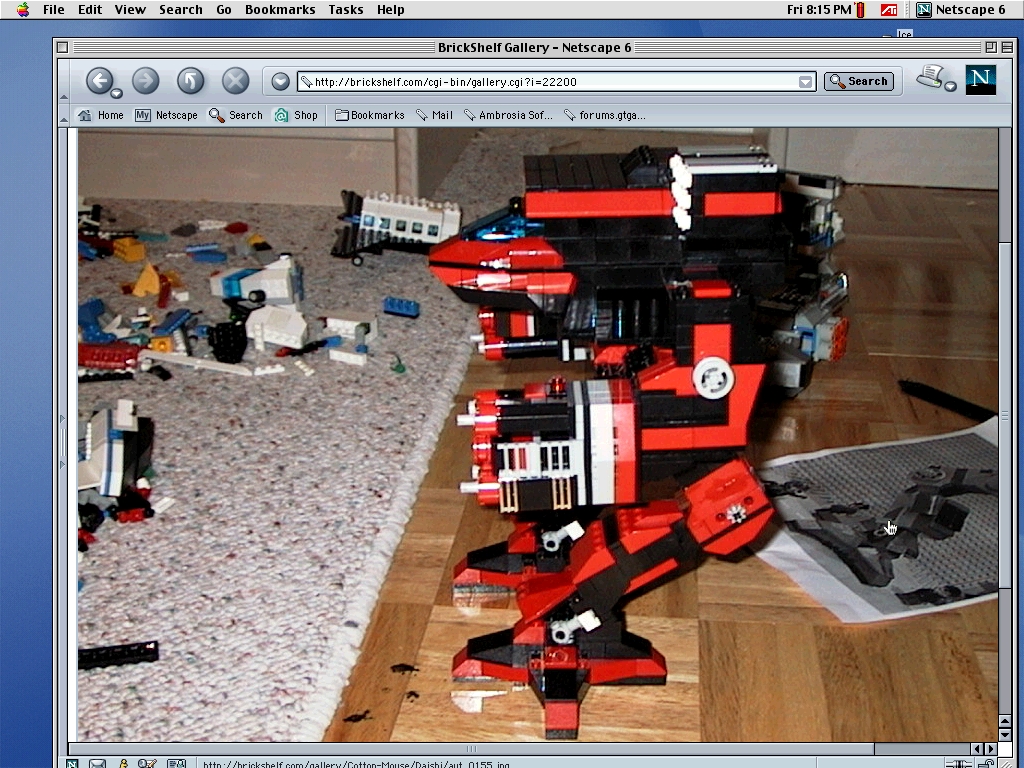The height and width of the screenshot is (768, 1024).
Task: Click the Search button beside the address bar
Action: 859,81
